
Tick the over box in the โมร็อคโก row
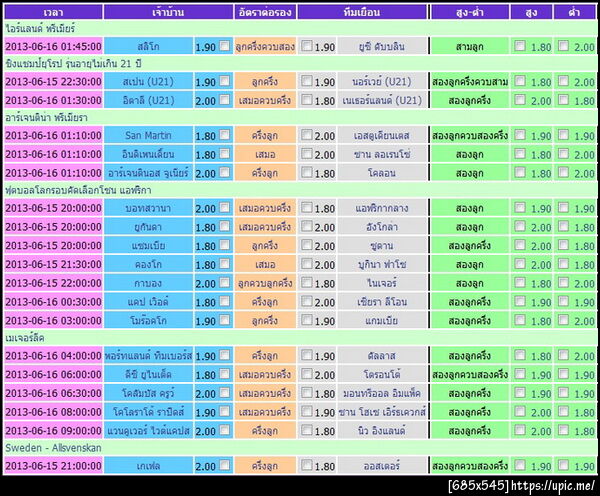(520, 320)
